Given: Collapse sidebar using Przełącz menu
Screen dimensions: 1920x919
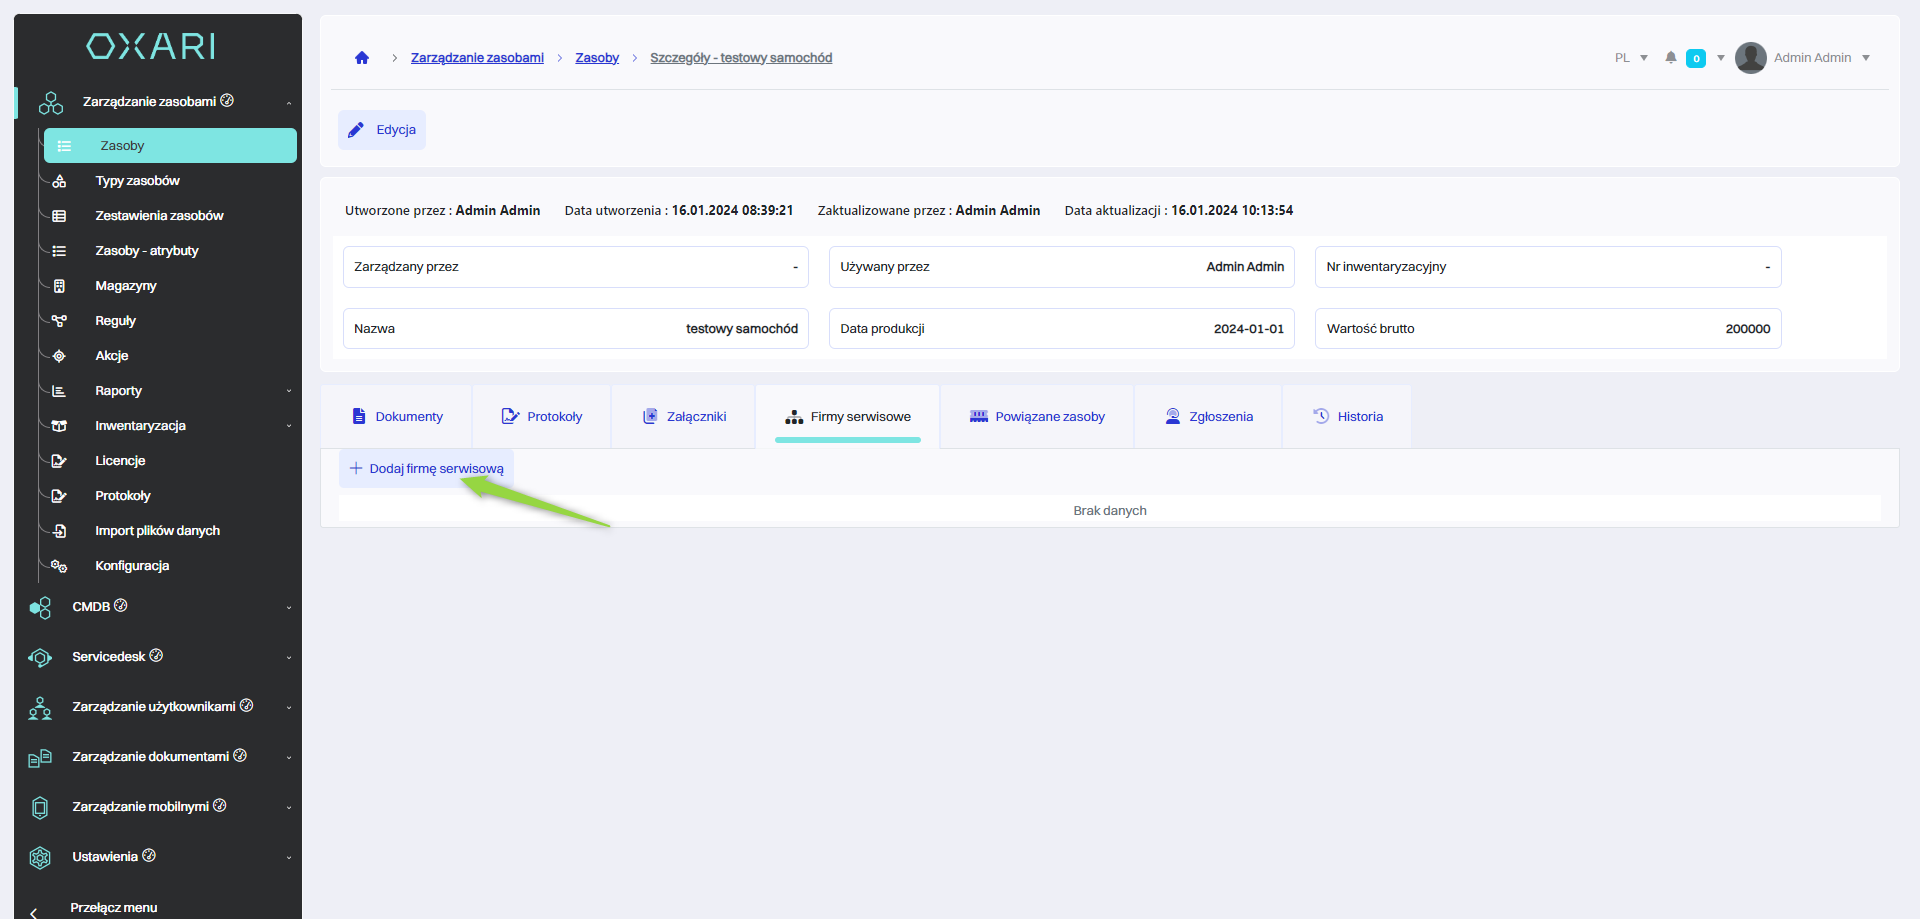Looking at the screenshot, I should (113, 908).
